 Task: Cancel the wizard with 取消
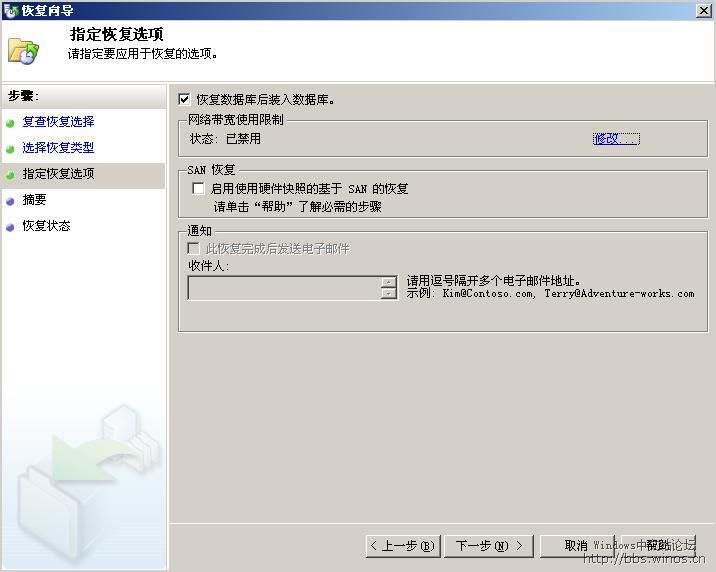pyautogui.click(x=576, y=546)
